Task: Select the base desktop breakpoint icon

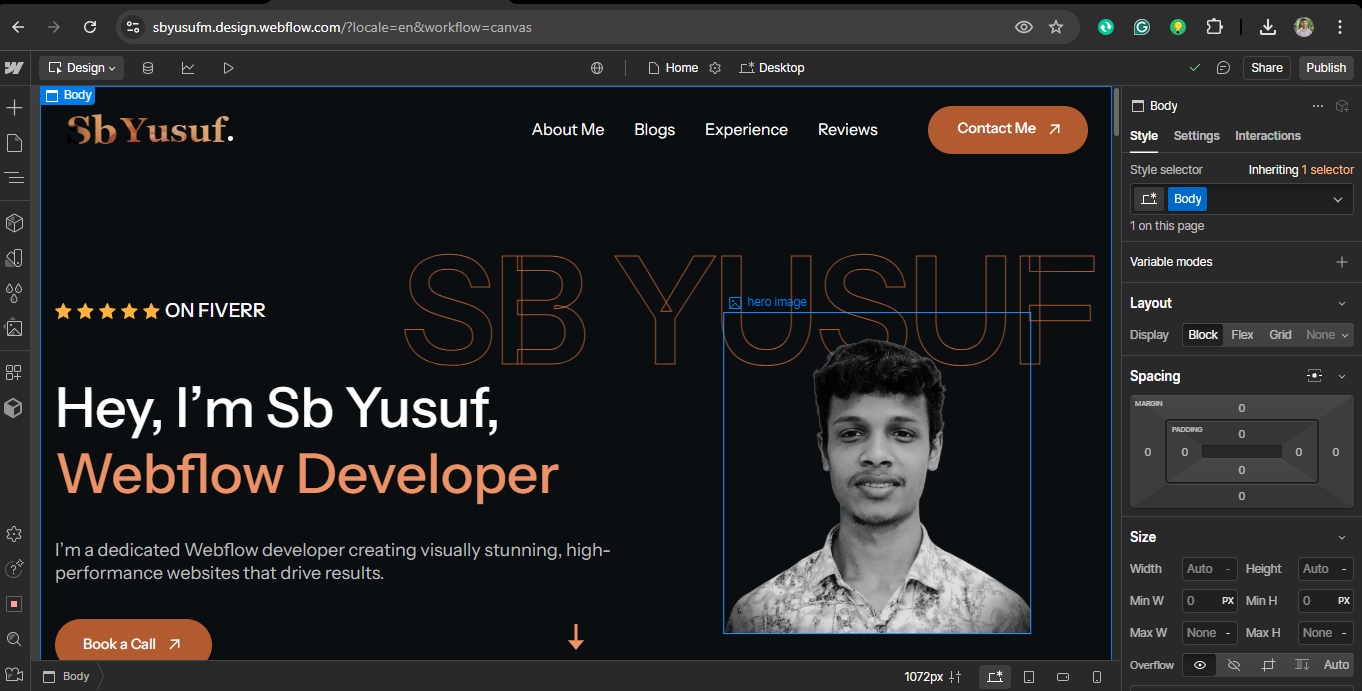Action: coord(994,677)
